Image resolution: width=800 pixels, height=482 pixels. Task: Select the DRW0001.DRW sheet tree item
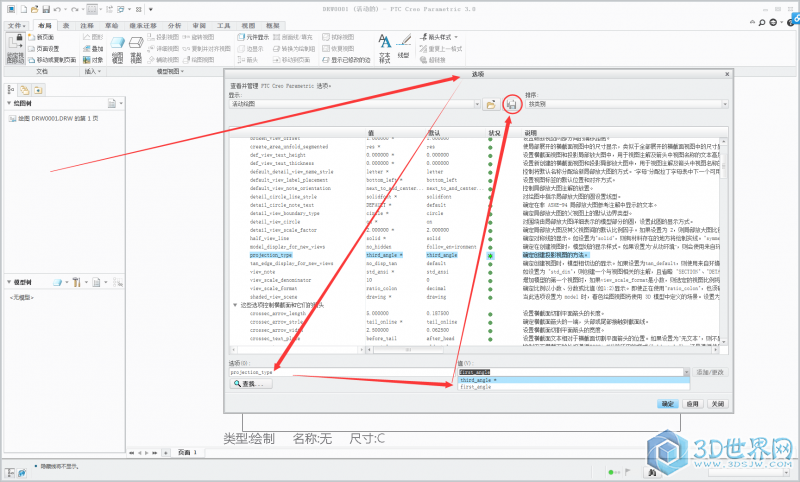[54, 118]
